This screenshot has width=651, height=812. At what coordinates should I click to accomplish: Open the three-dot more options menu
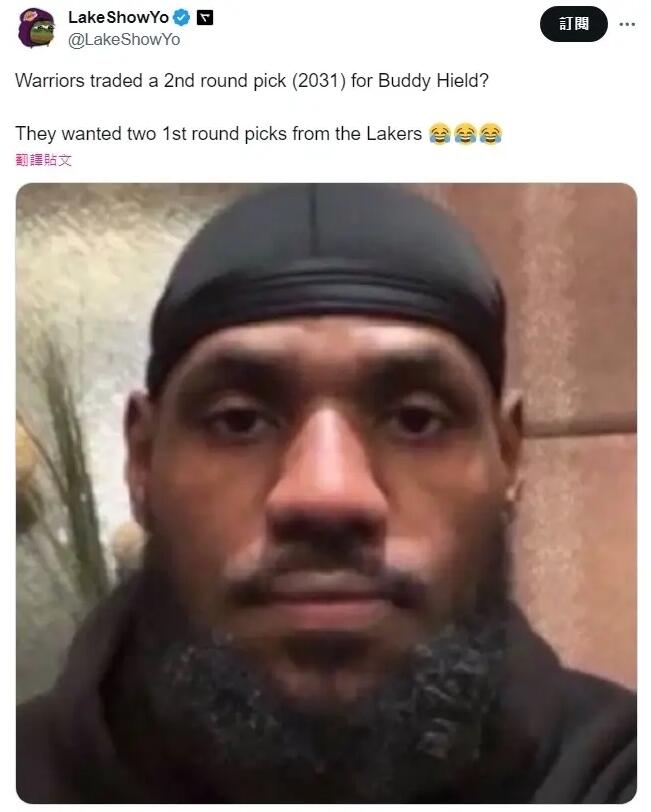pyautogui.click(x=627, y=24)
